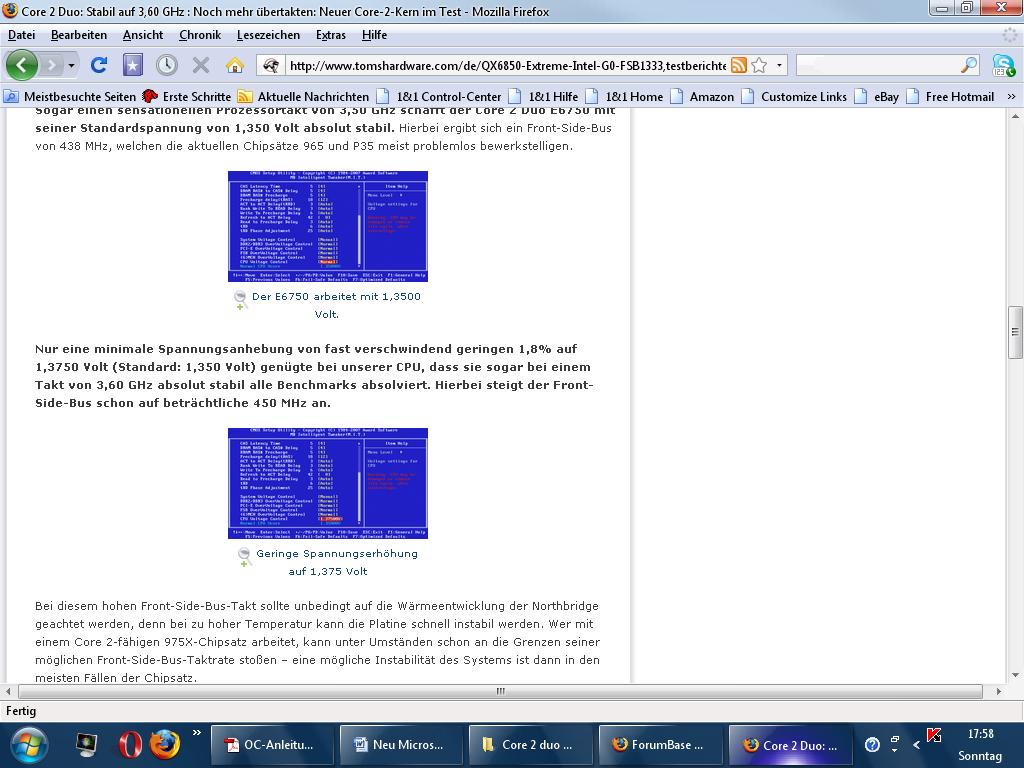Expand the quick launch overflow chevron
This screenshot has width=1024, height=768.
pos(197,733)
